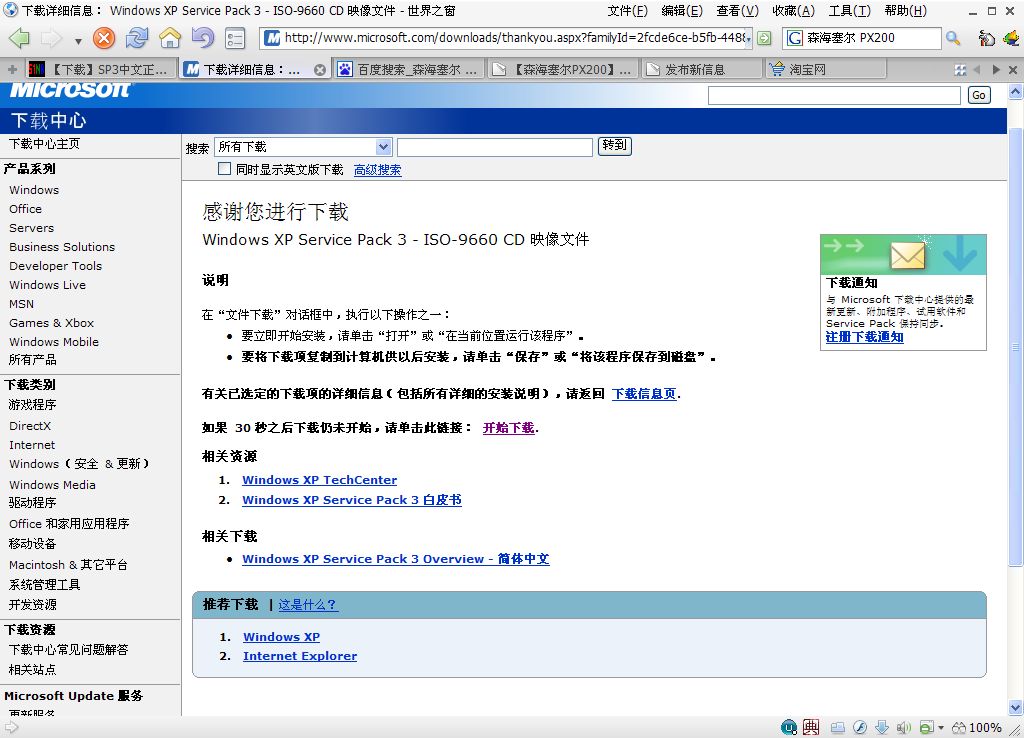
Task: Click the 开始下载 link
Action: (509, 428)
